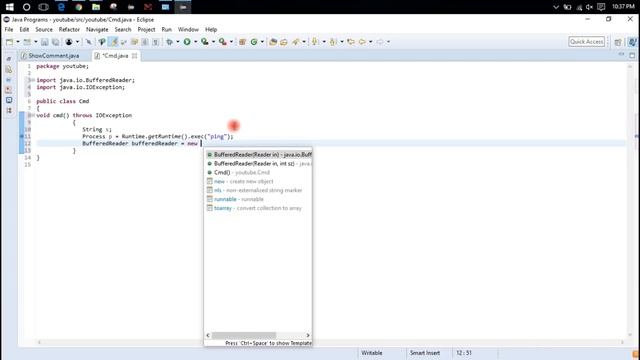
Task: Minimize the editor area icon
Action: click(621, 55)
